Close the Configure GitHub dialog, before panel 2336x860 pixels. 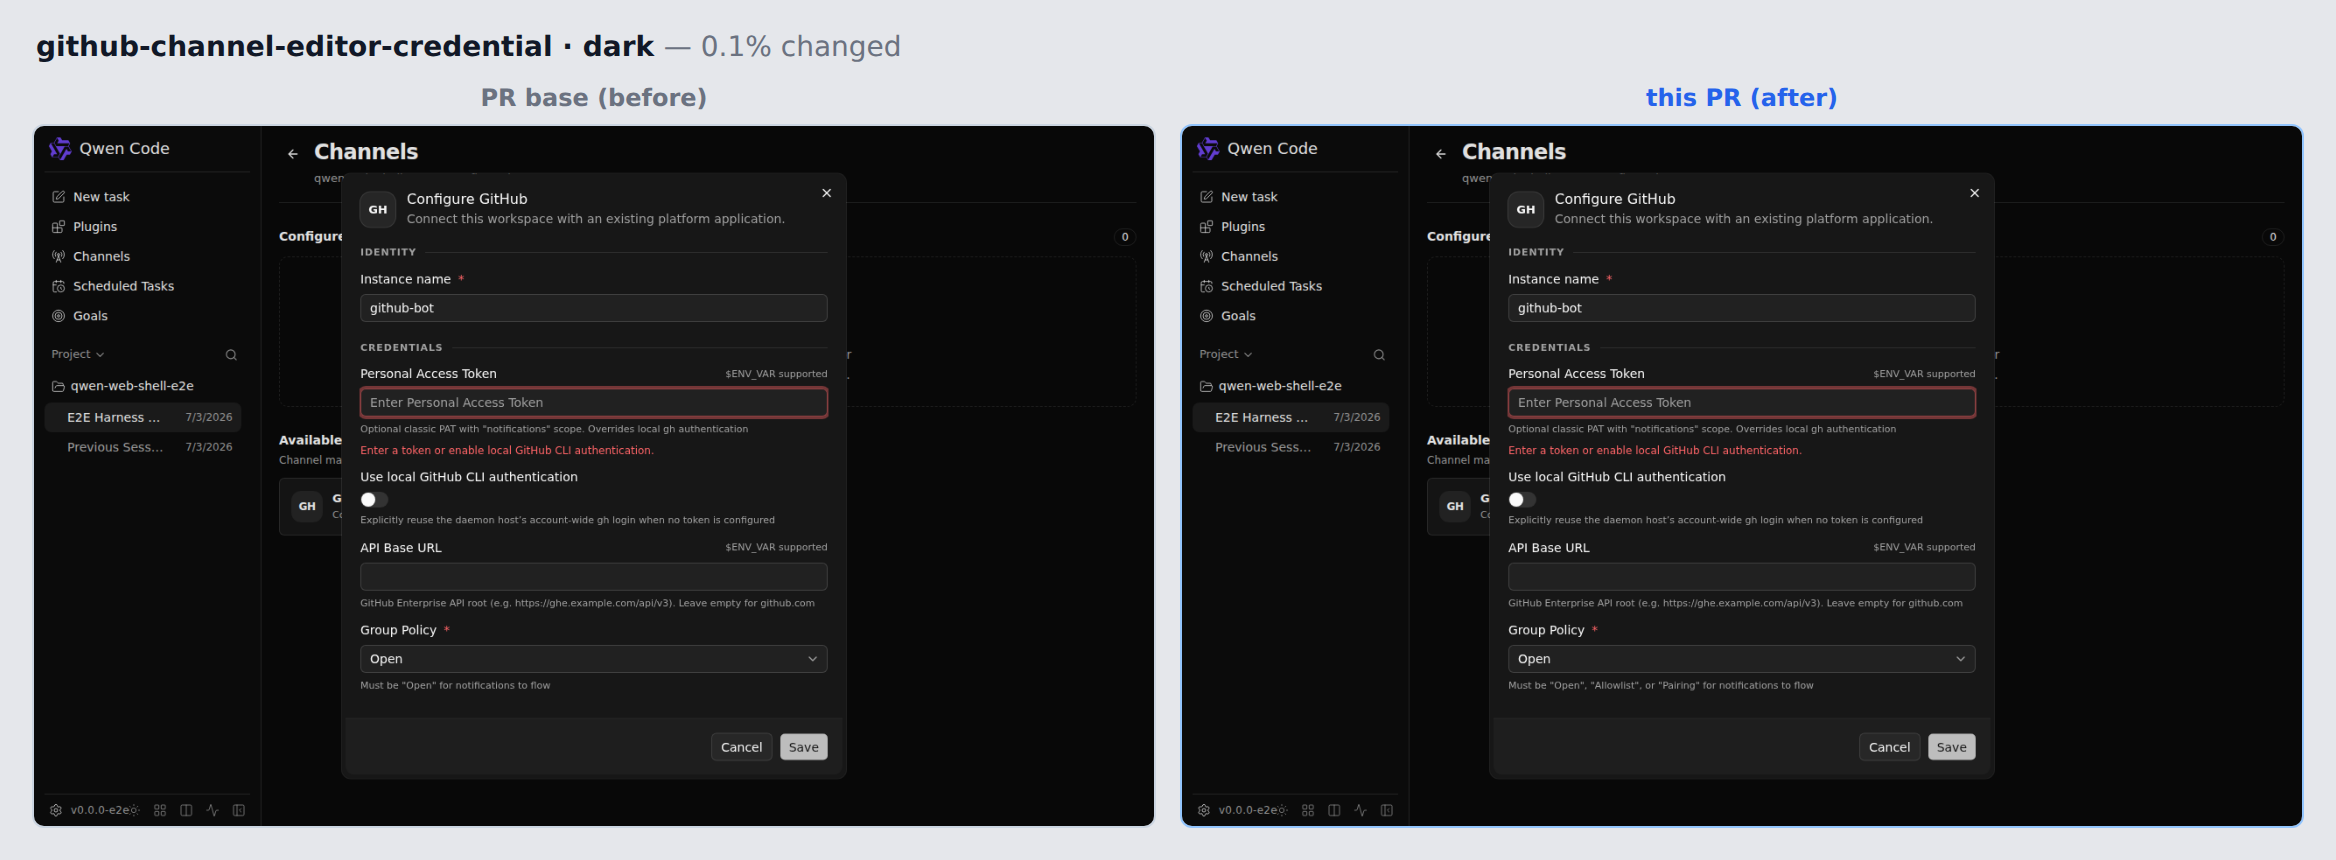827,193
